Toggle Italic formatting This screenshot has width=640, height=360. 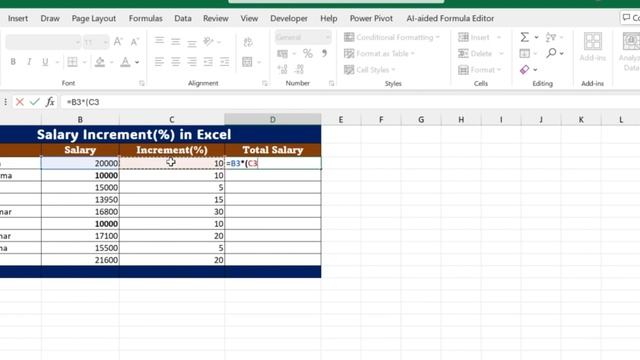coord(29,62)
